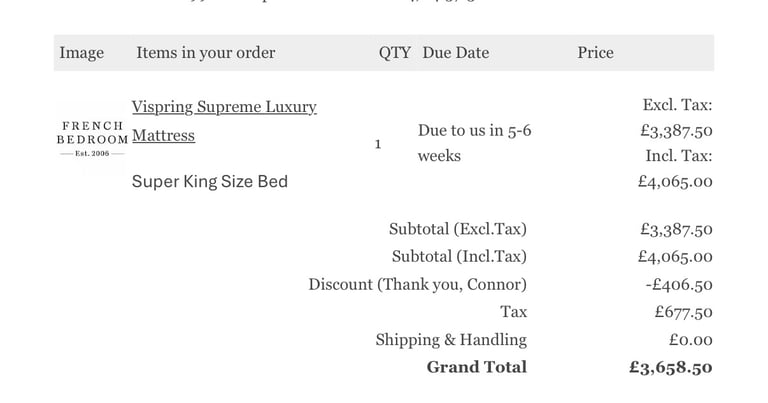The width and height of the screenshot is (768, 403).
Task: Click the Due Date column header
Action: [x=456, y=52]
